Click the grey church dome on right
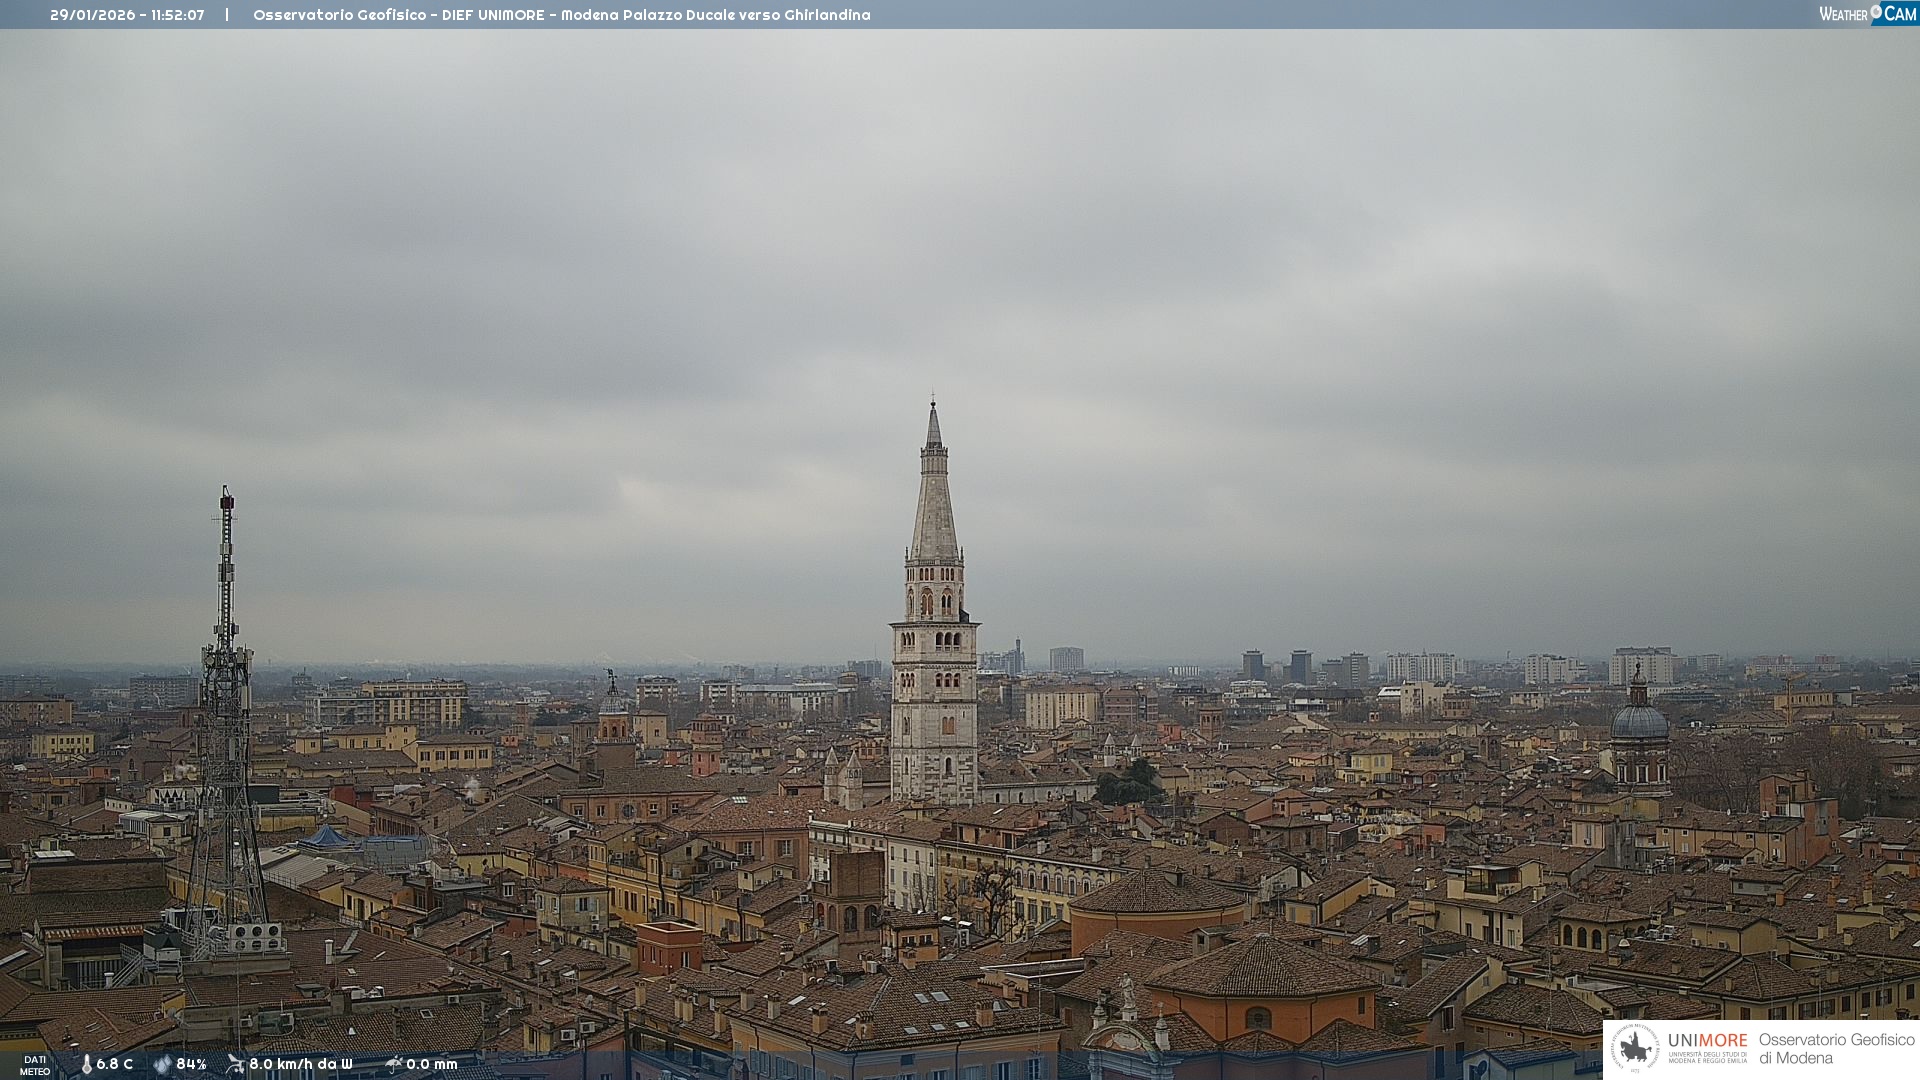The height and width of the screenshot is (1080, 1920). pyautogui.click(x=1639, y=722)
